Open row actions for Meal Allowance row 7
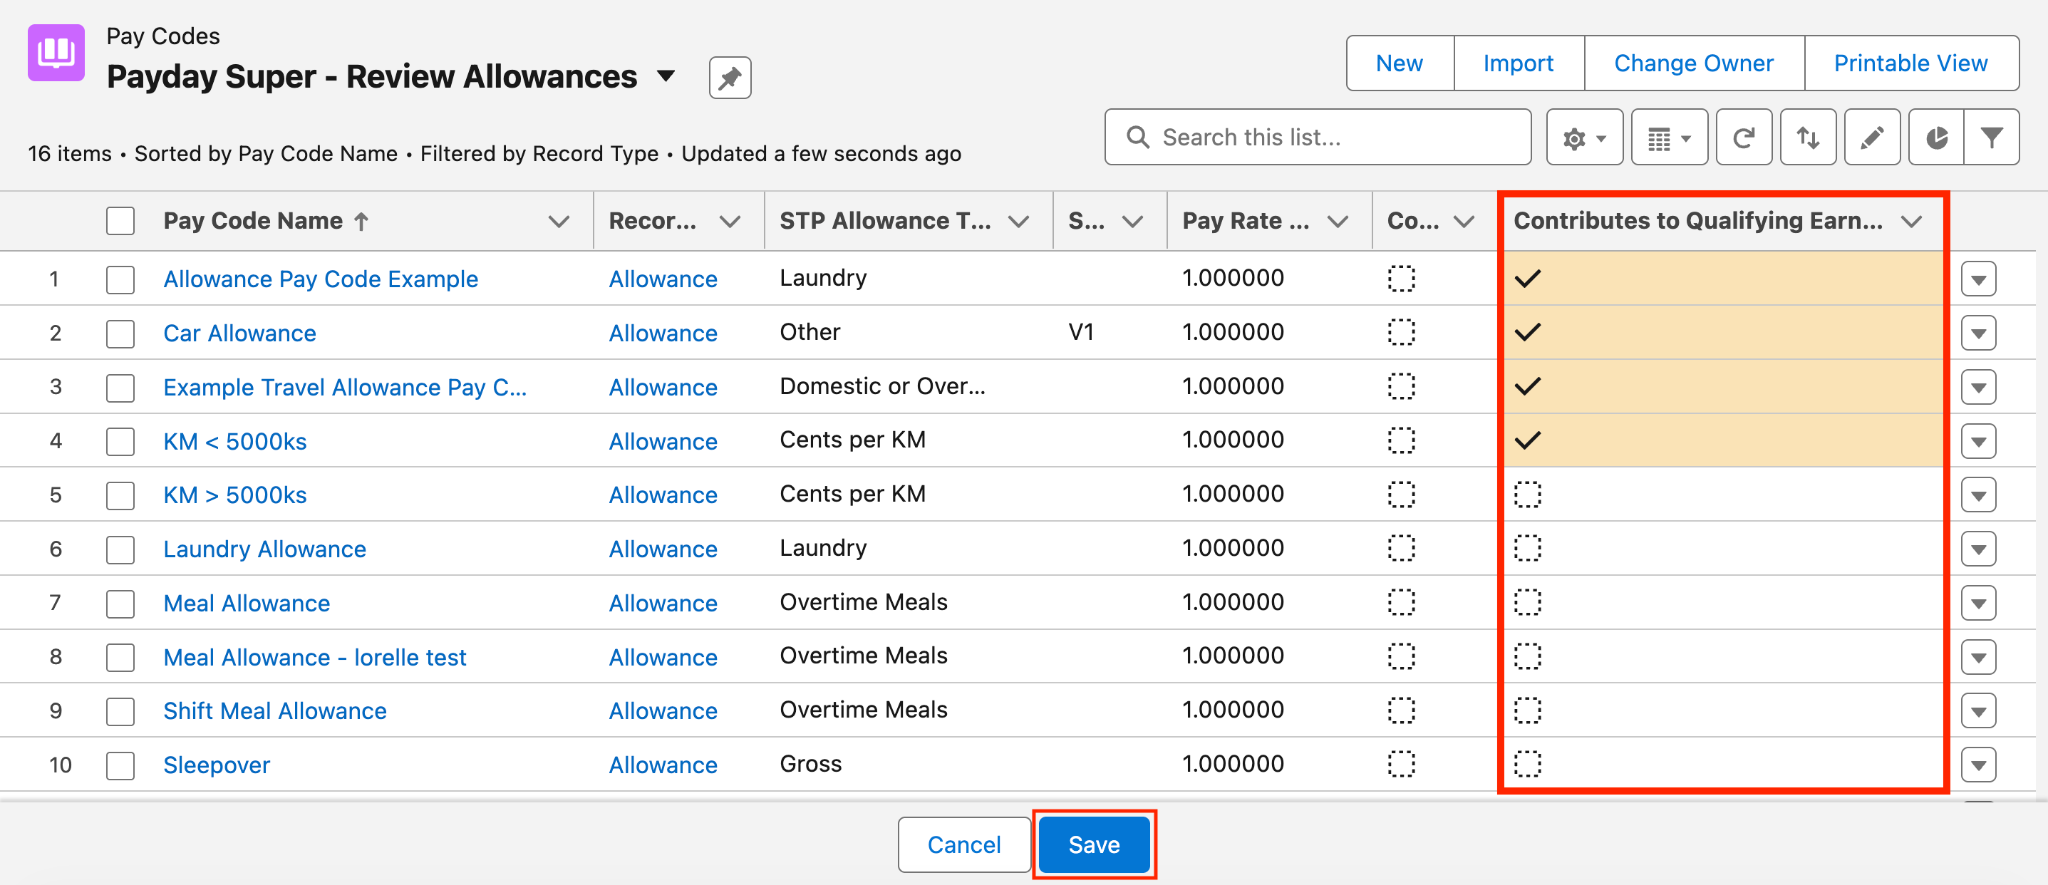This screenshot has width=2048, height=885. (1979, 603)
